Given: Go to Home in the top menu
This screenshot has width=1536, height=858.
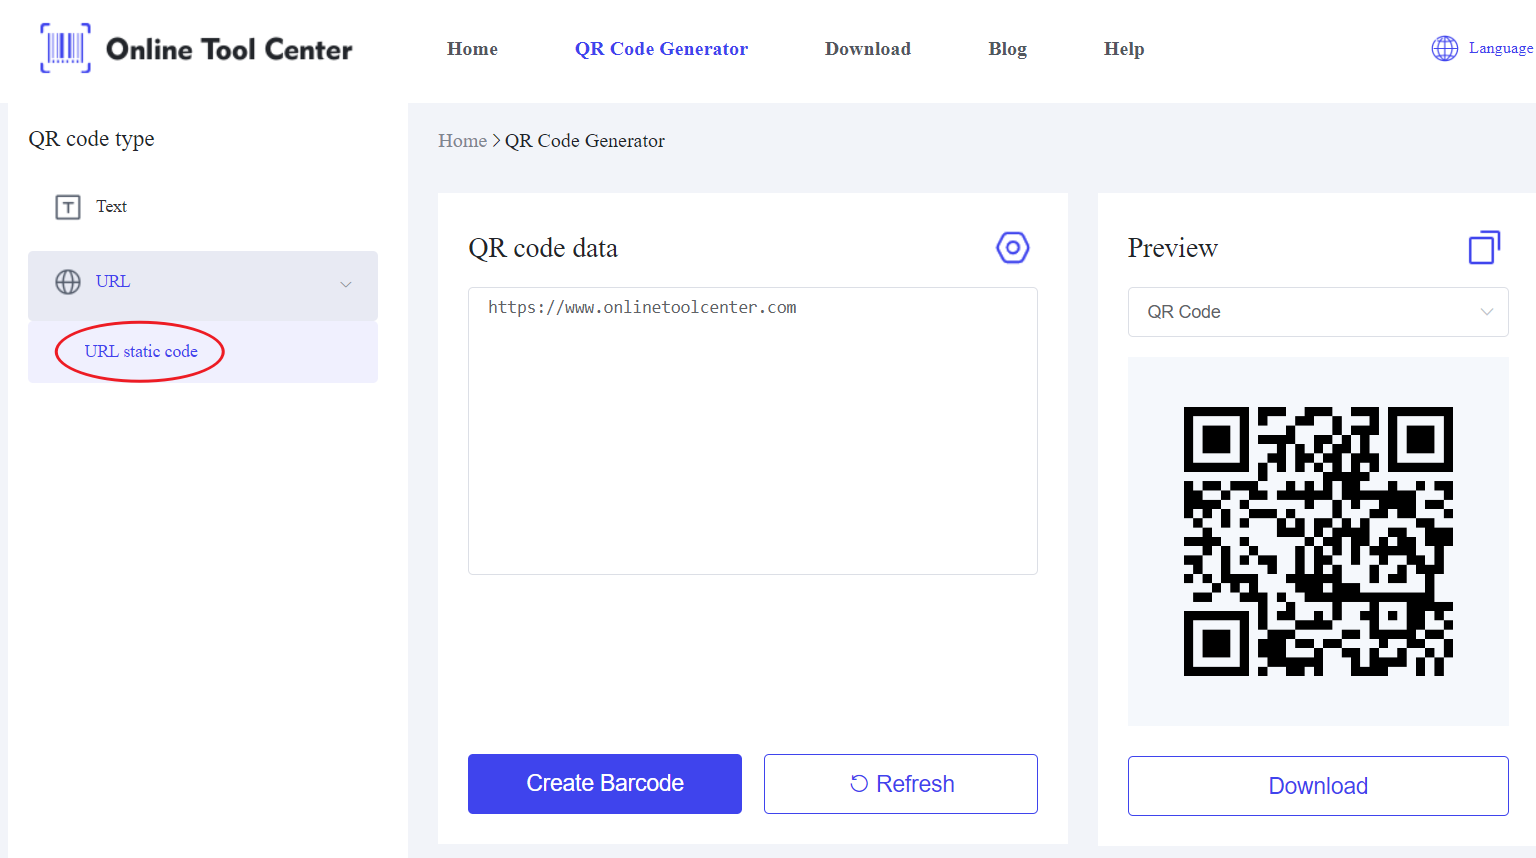Looking at the screenshot, I should tap(472, 49).
